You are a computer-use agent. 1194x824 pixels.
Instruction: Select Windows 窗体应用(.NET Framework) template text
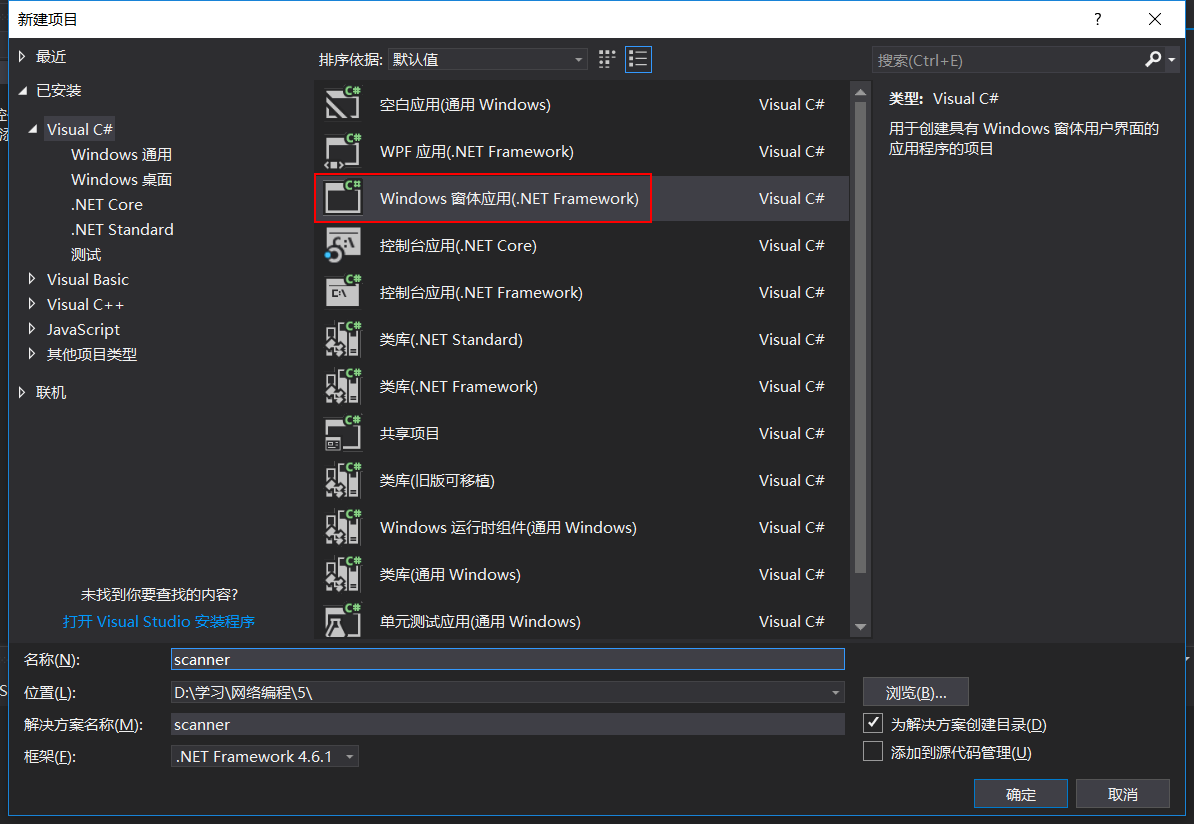(509, 199)
